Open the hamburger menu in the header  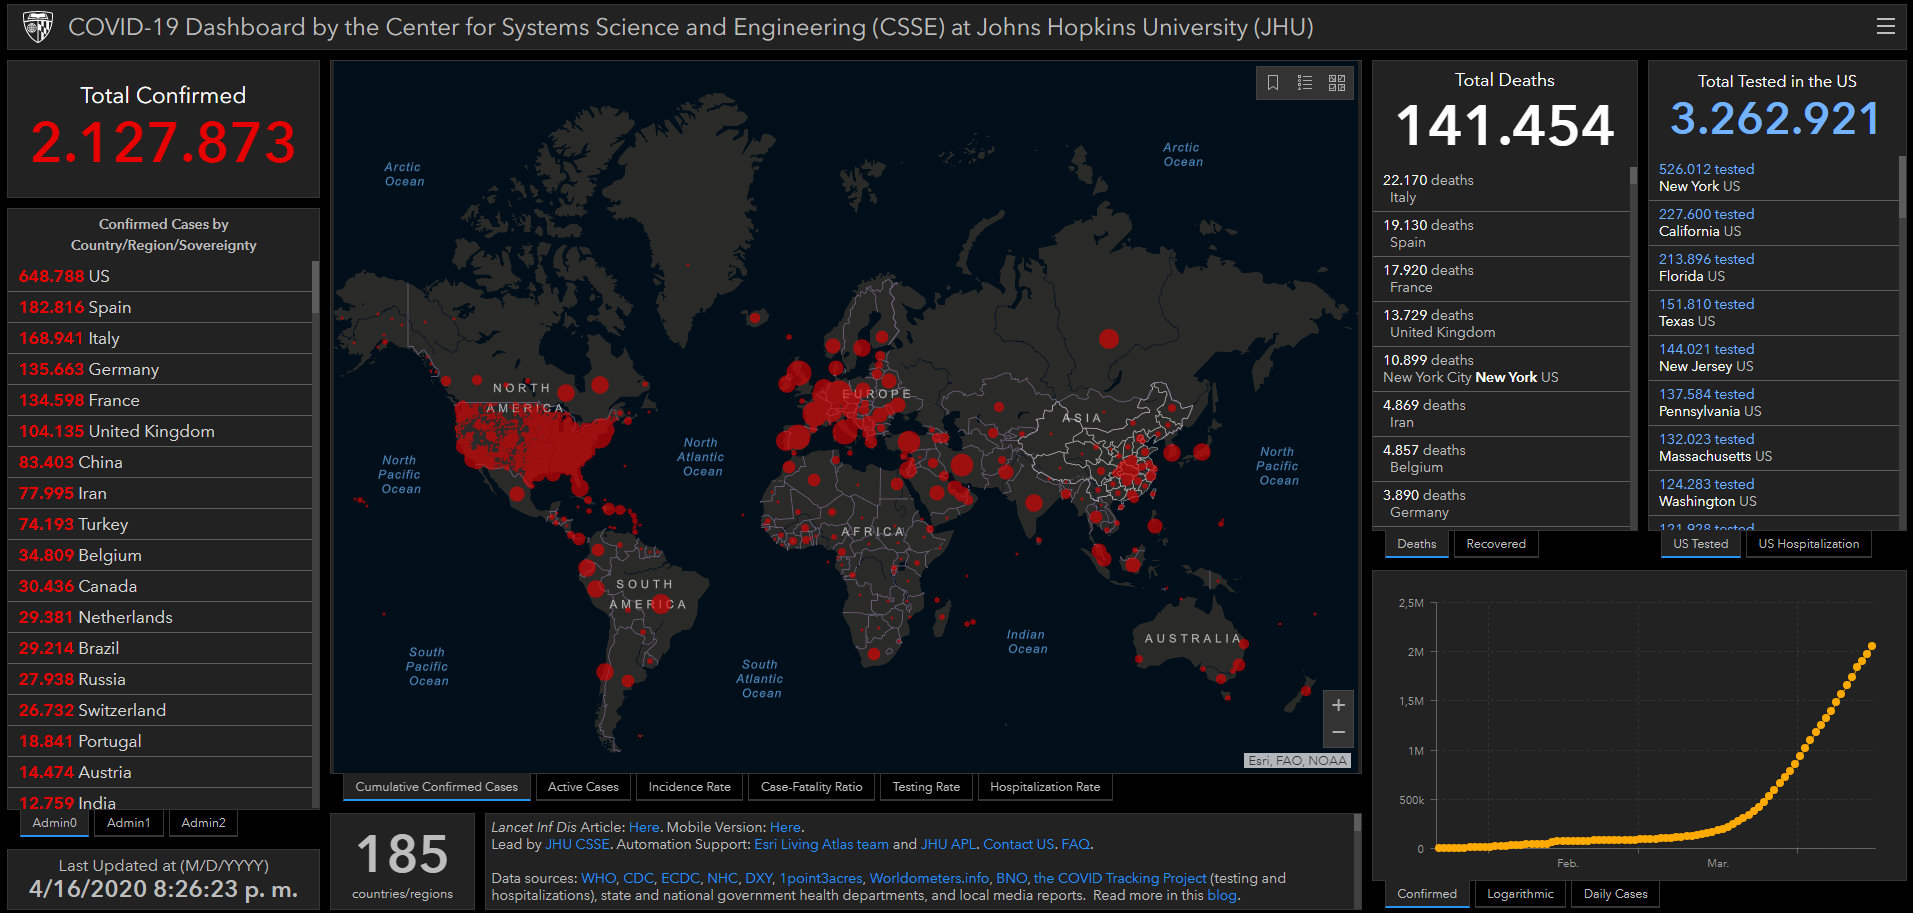[1885, 27]
